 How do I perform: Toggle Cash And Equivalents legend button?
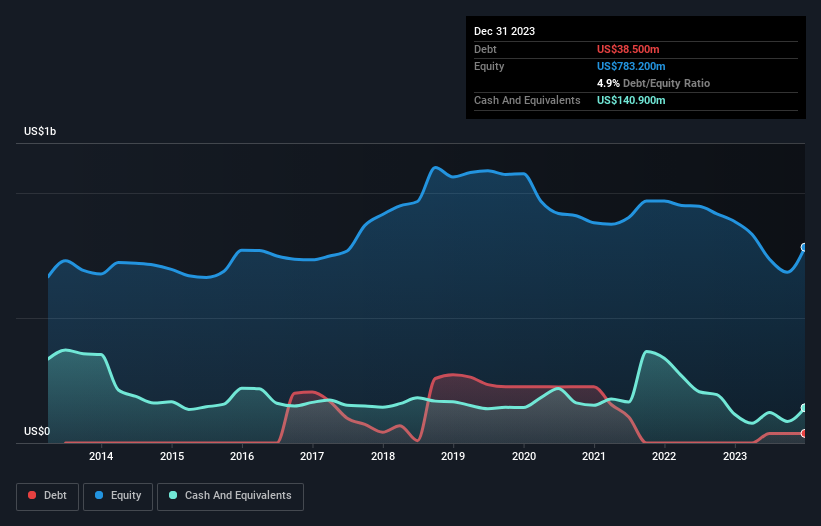coord(230,496)
